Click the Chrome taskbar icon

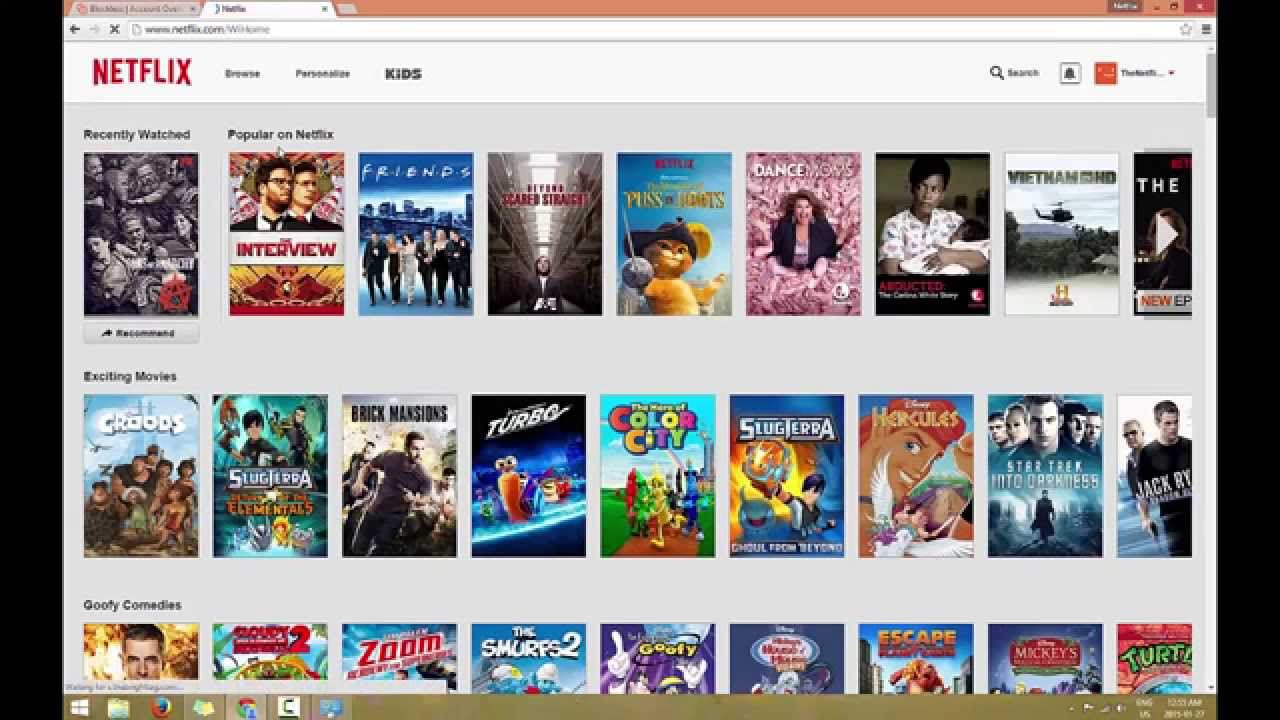tap(246, 707)
